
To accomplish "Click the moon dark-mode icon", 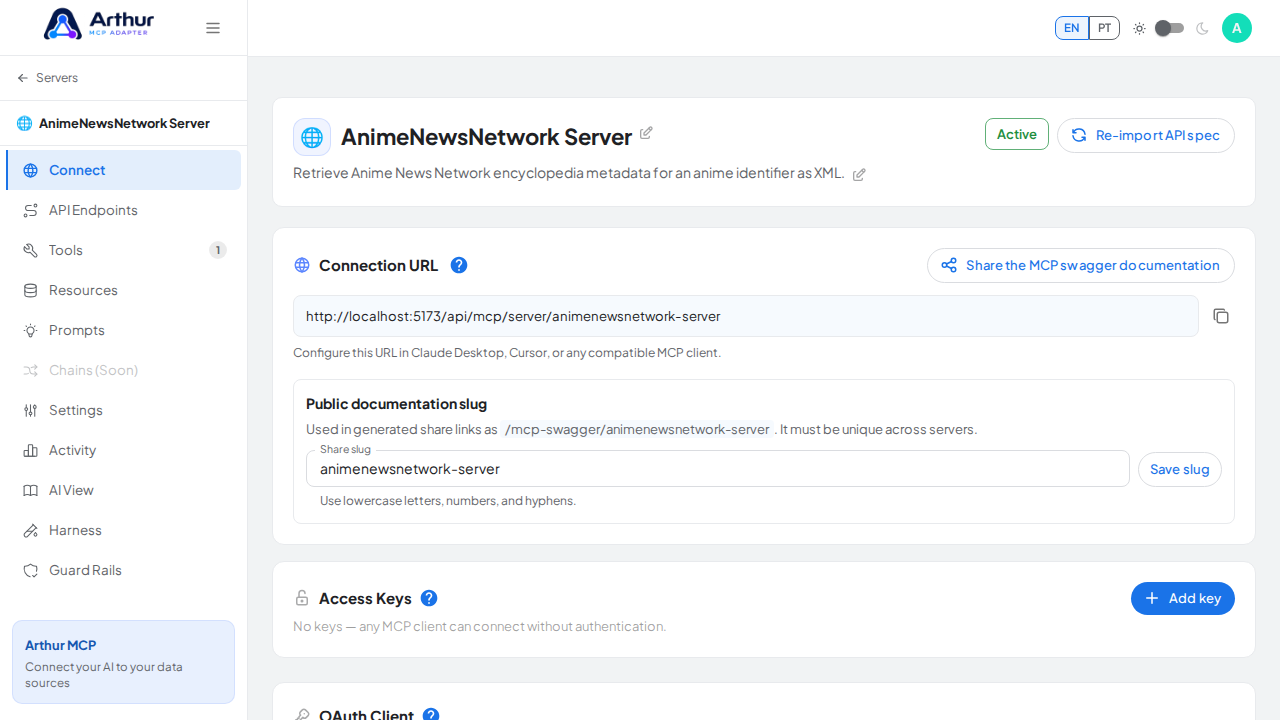I will pos(1202,28).
